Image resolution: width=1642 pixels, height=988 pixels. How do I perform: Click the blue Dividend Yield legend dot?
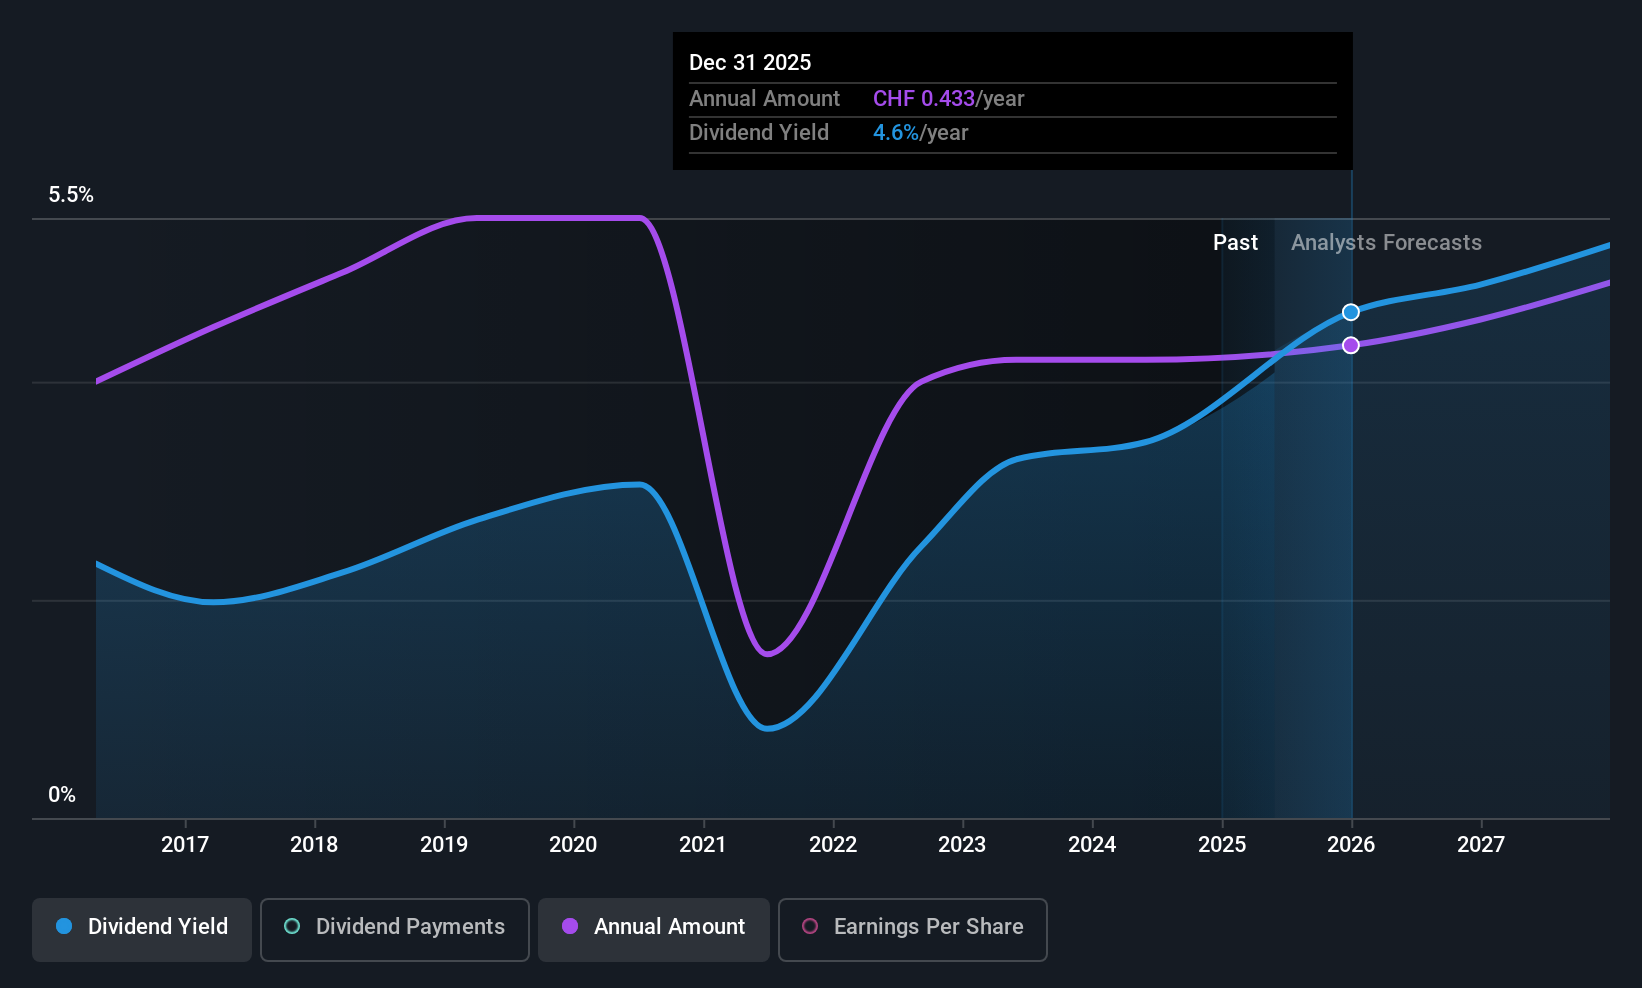coord(64,926)
